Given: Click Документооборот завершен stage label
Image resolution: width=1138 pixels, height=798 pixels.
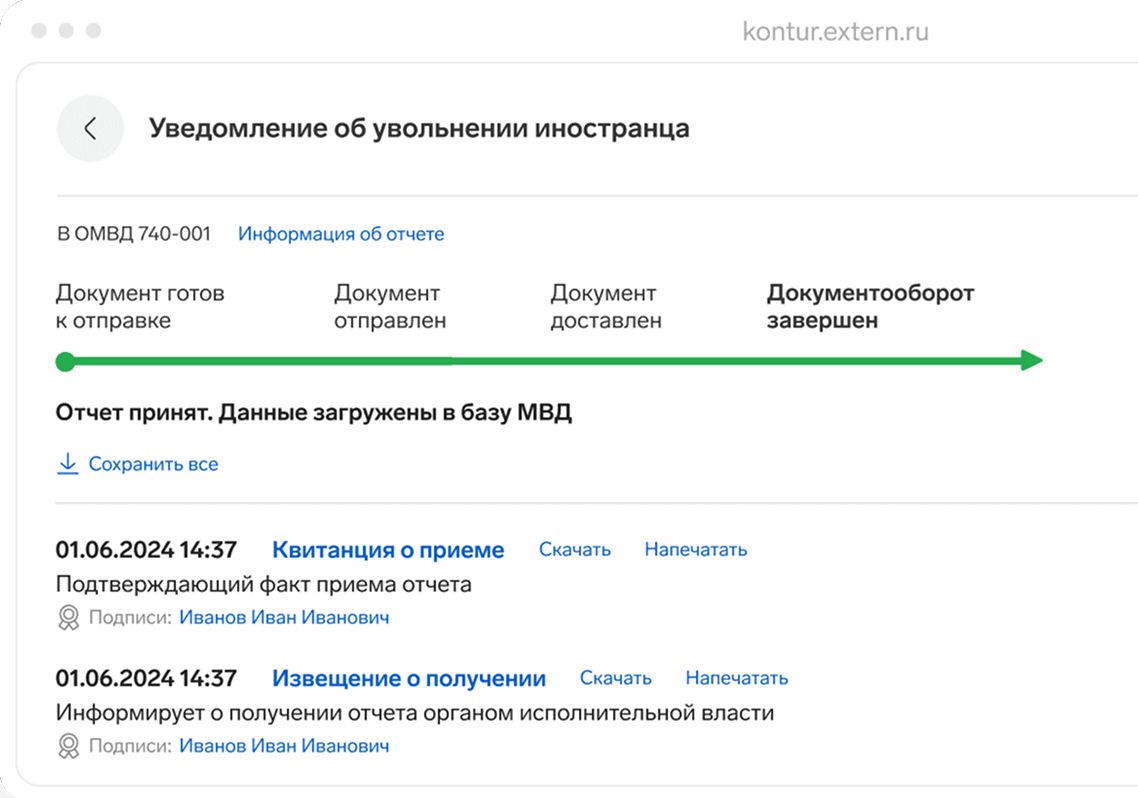Looking at the screenshot, I should (870, 307).
